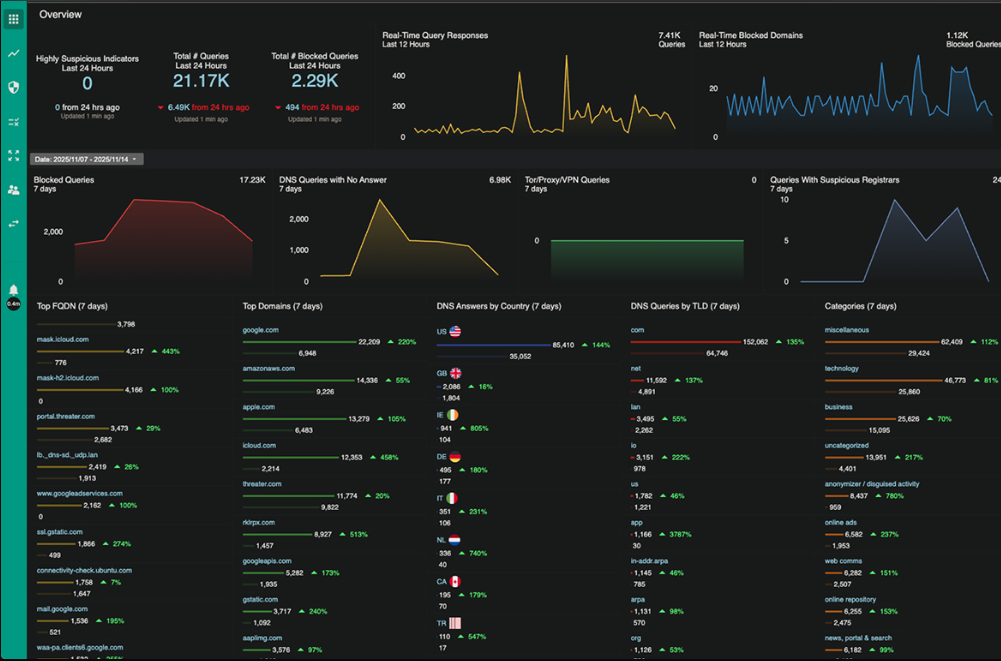Select amazonaws.com in Top Domains

click(269, 368)
